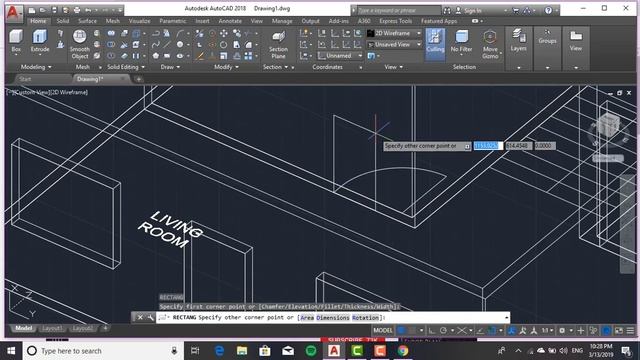640x360 pixels.
Task: Open the Layers panel button
Action: point(518,48)
